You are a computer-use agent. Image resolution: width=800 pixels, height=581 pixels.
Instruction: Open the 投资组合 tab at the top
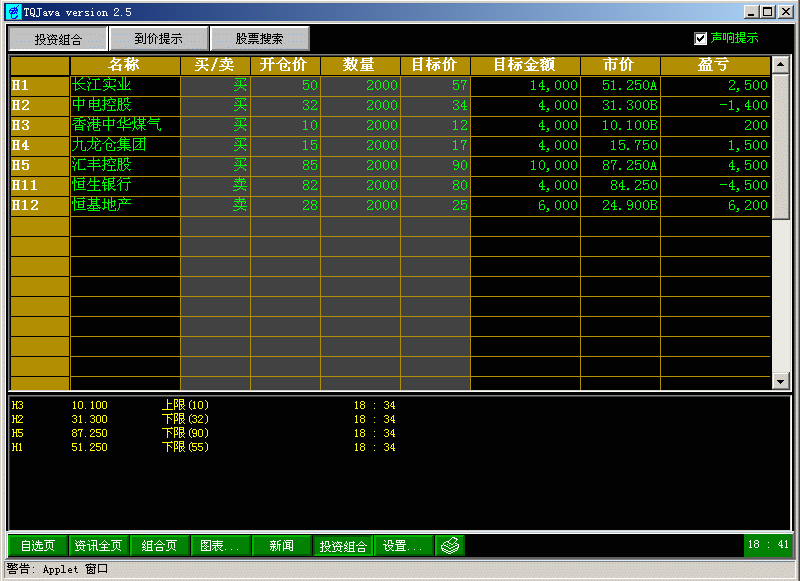pos(58,39)
